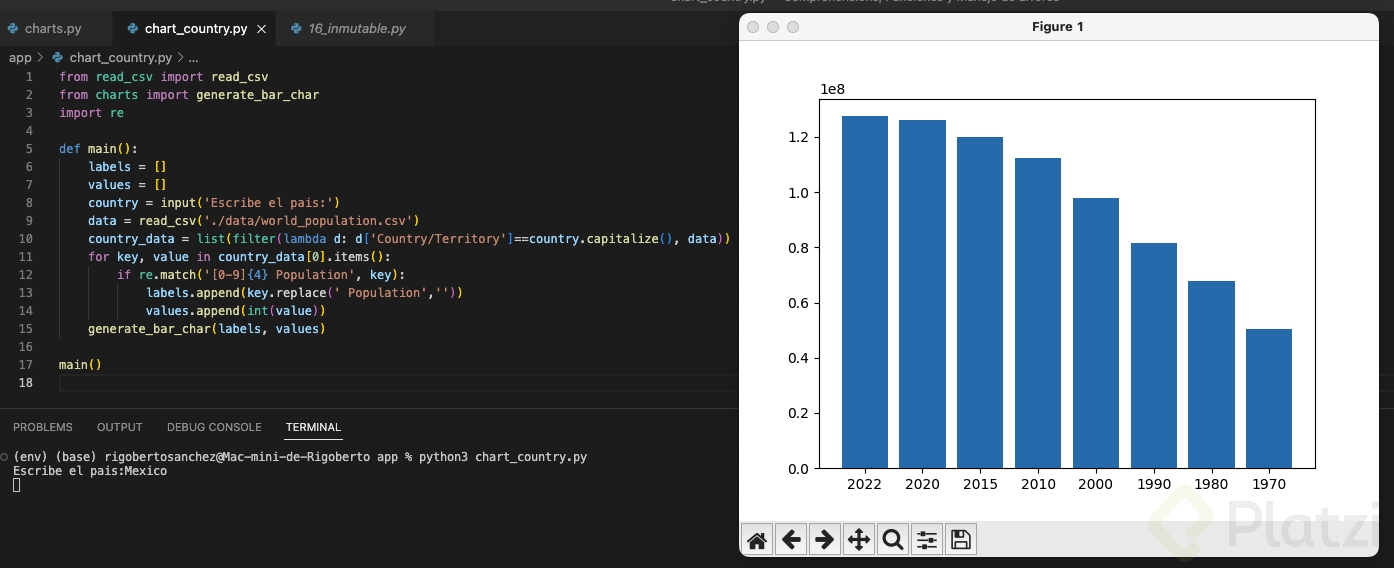Viewport: 1394px width, 568px height.
Task: Click chart_country.py in the breadcrumb path
Action: 120,58
